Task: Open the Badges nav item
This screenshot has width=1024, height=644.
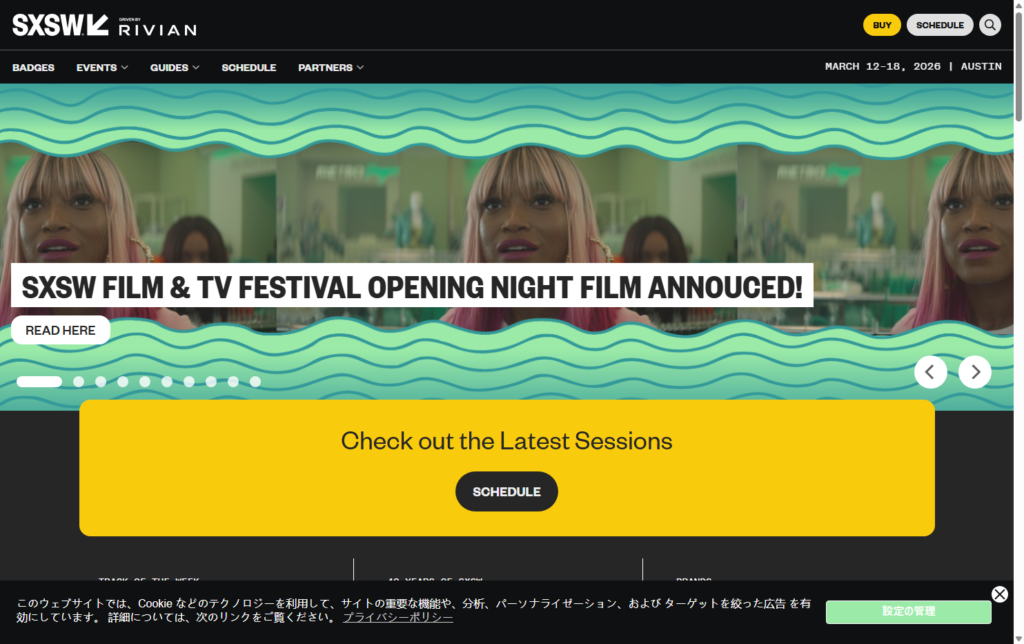Action: pos(33,67)
